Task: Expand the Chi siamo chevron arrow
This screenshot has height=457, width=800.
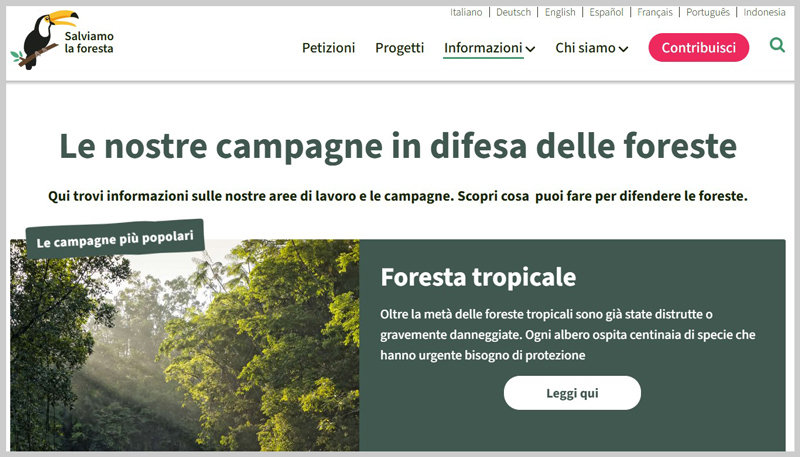Action: pyautogui.click(x=623, y=49)
